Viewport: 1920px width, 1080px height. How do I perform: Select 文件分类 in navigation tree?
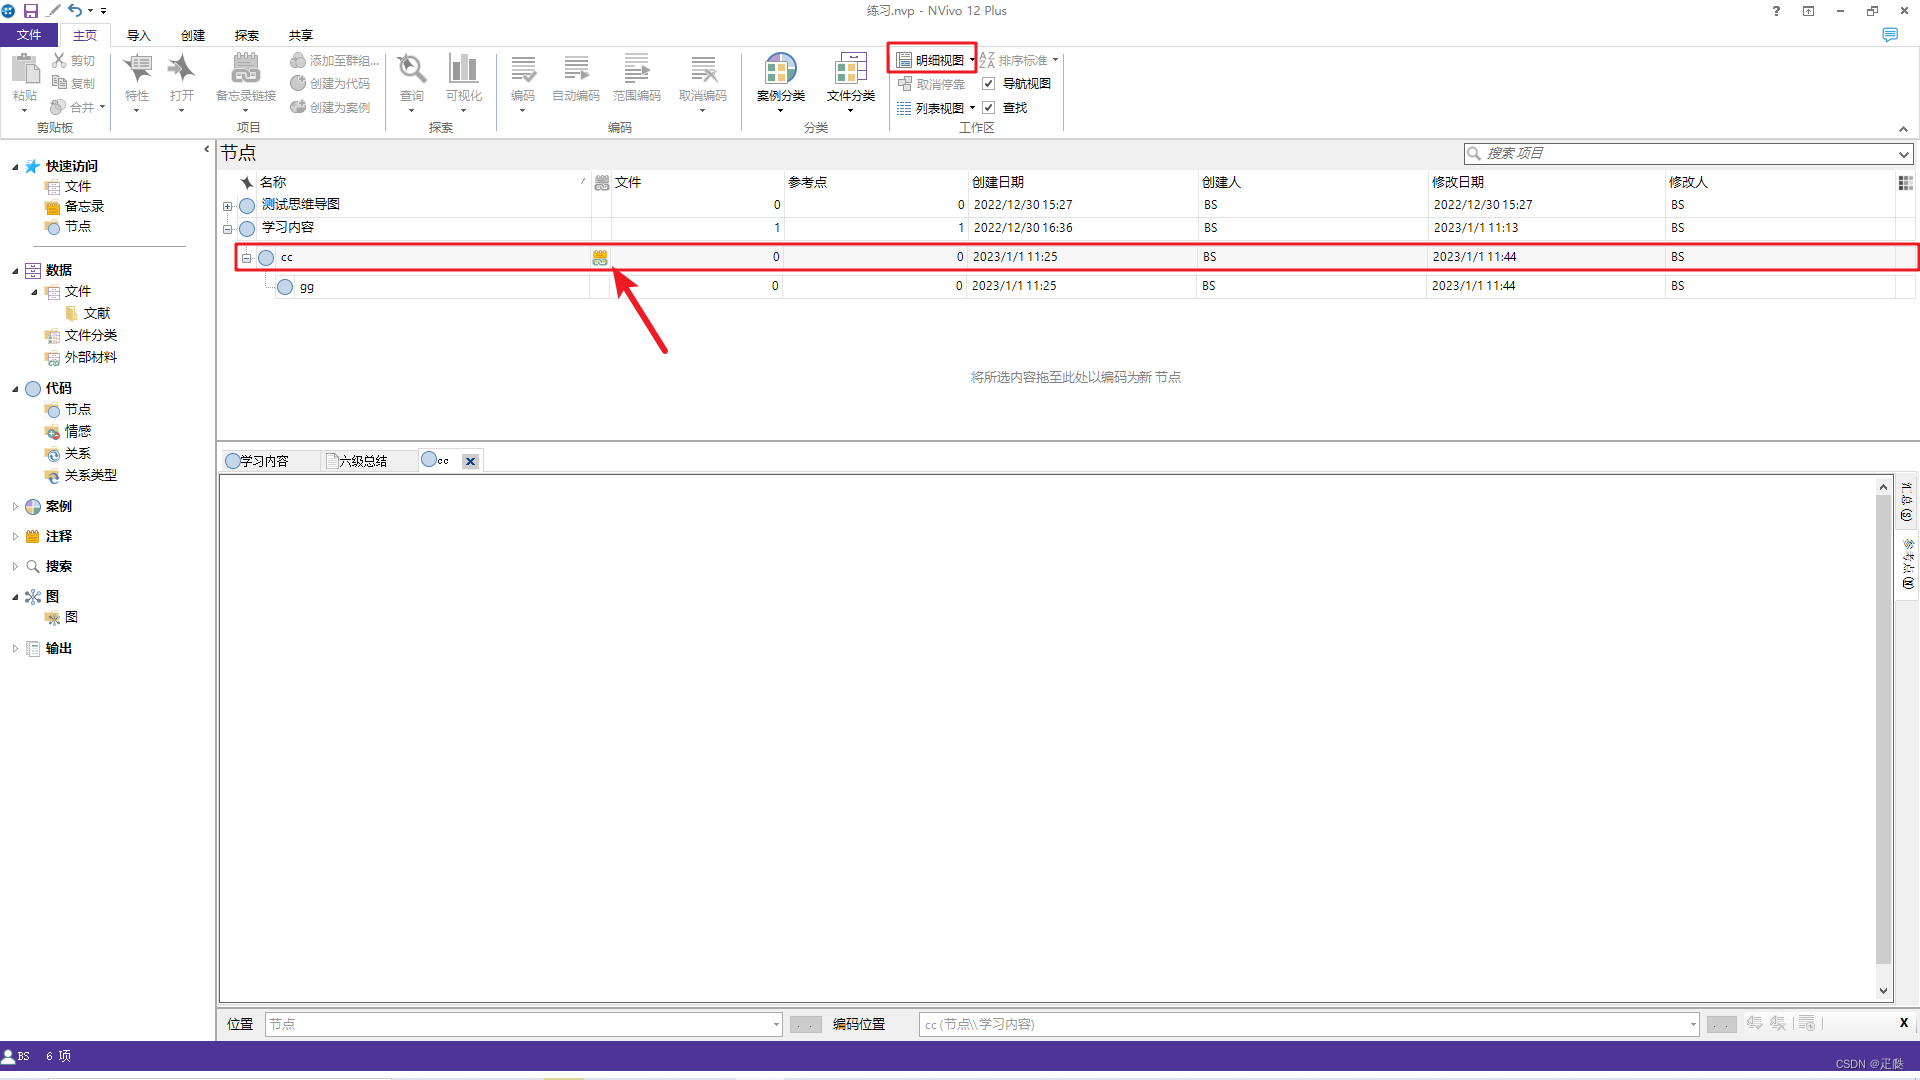coord(81,336)
